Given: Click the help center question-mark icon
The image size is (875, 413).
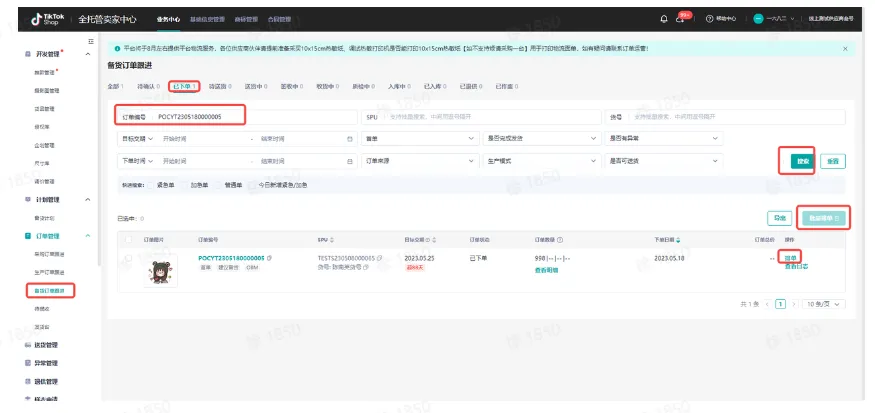Looking at the screenshot, I should [x=709, y=19].
